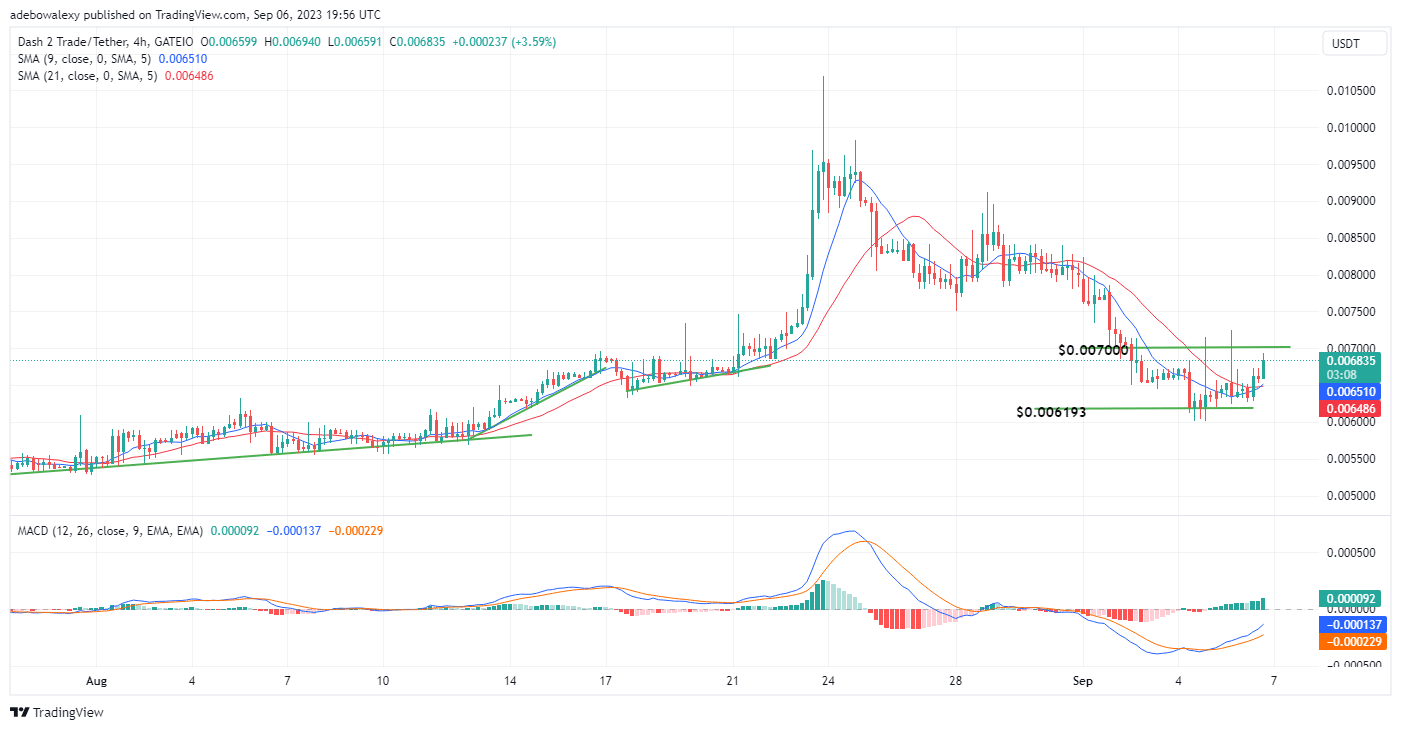Click the 17 date label on time axis
Viewport: 1401px width, 730px height.
[x=605, y=682]
